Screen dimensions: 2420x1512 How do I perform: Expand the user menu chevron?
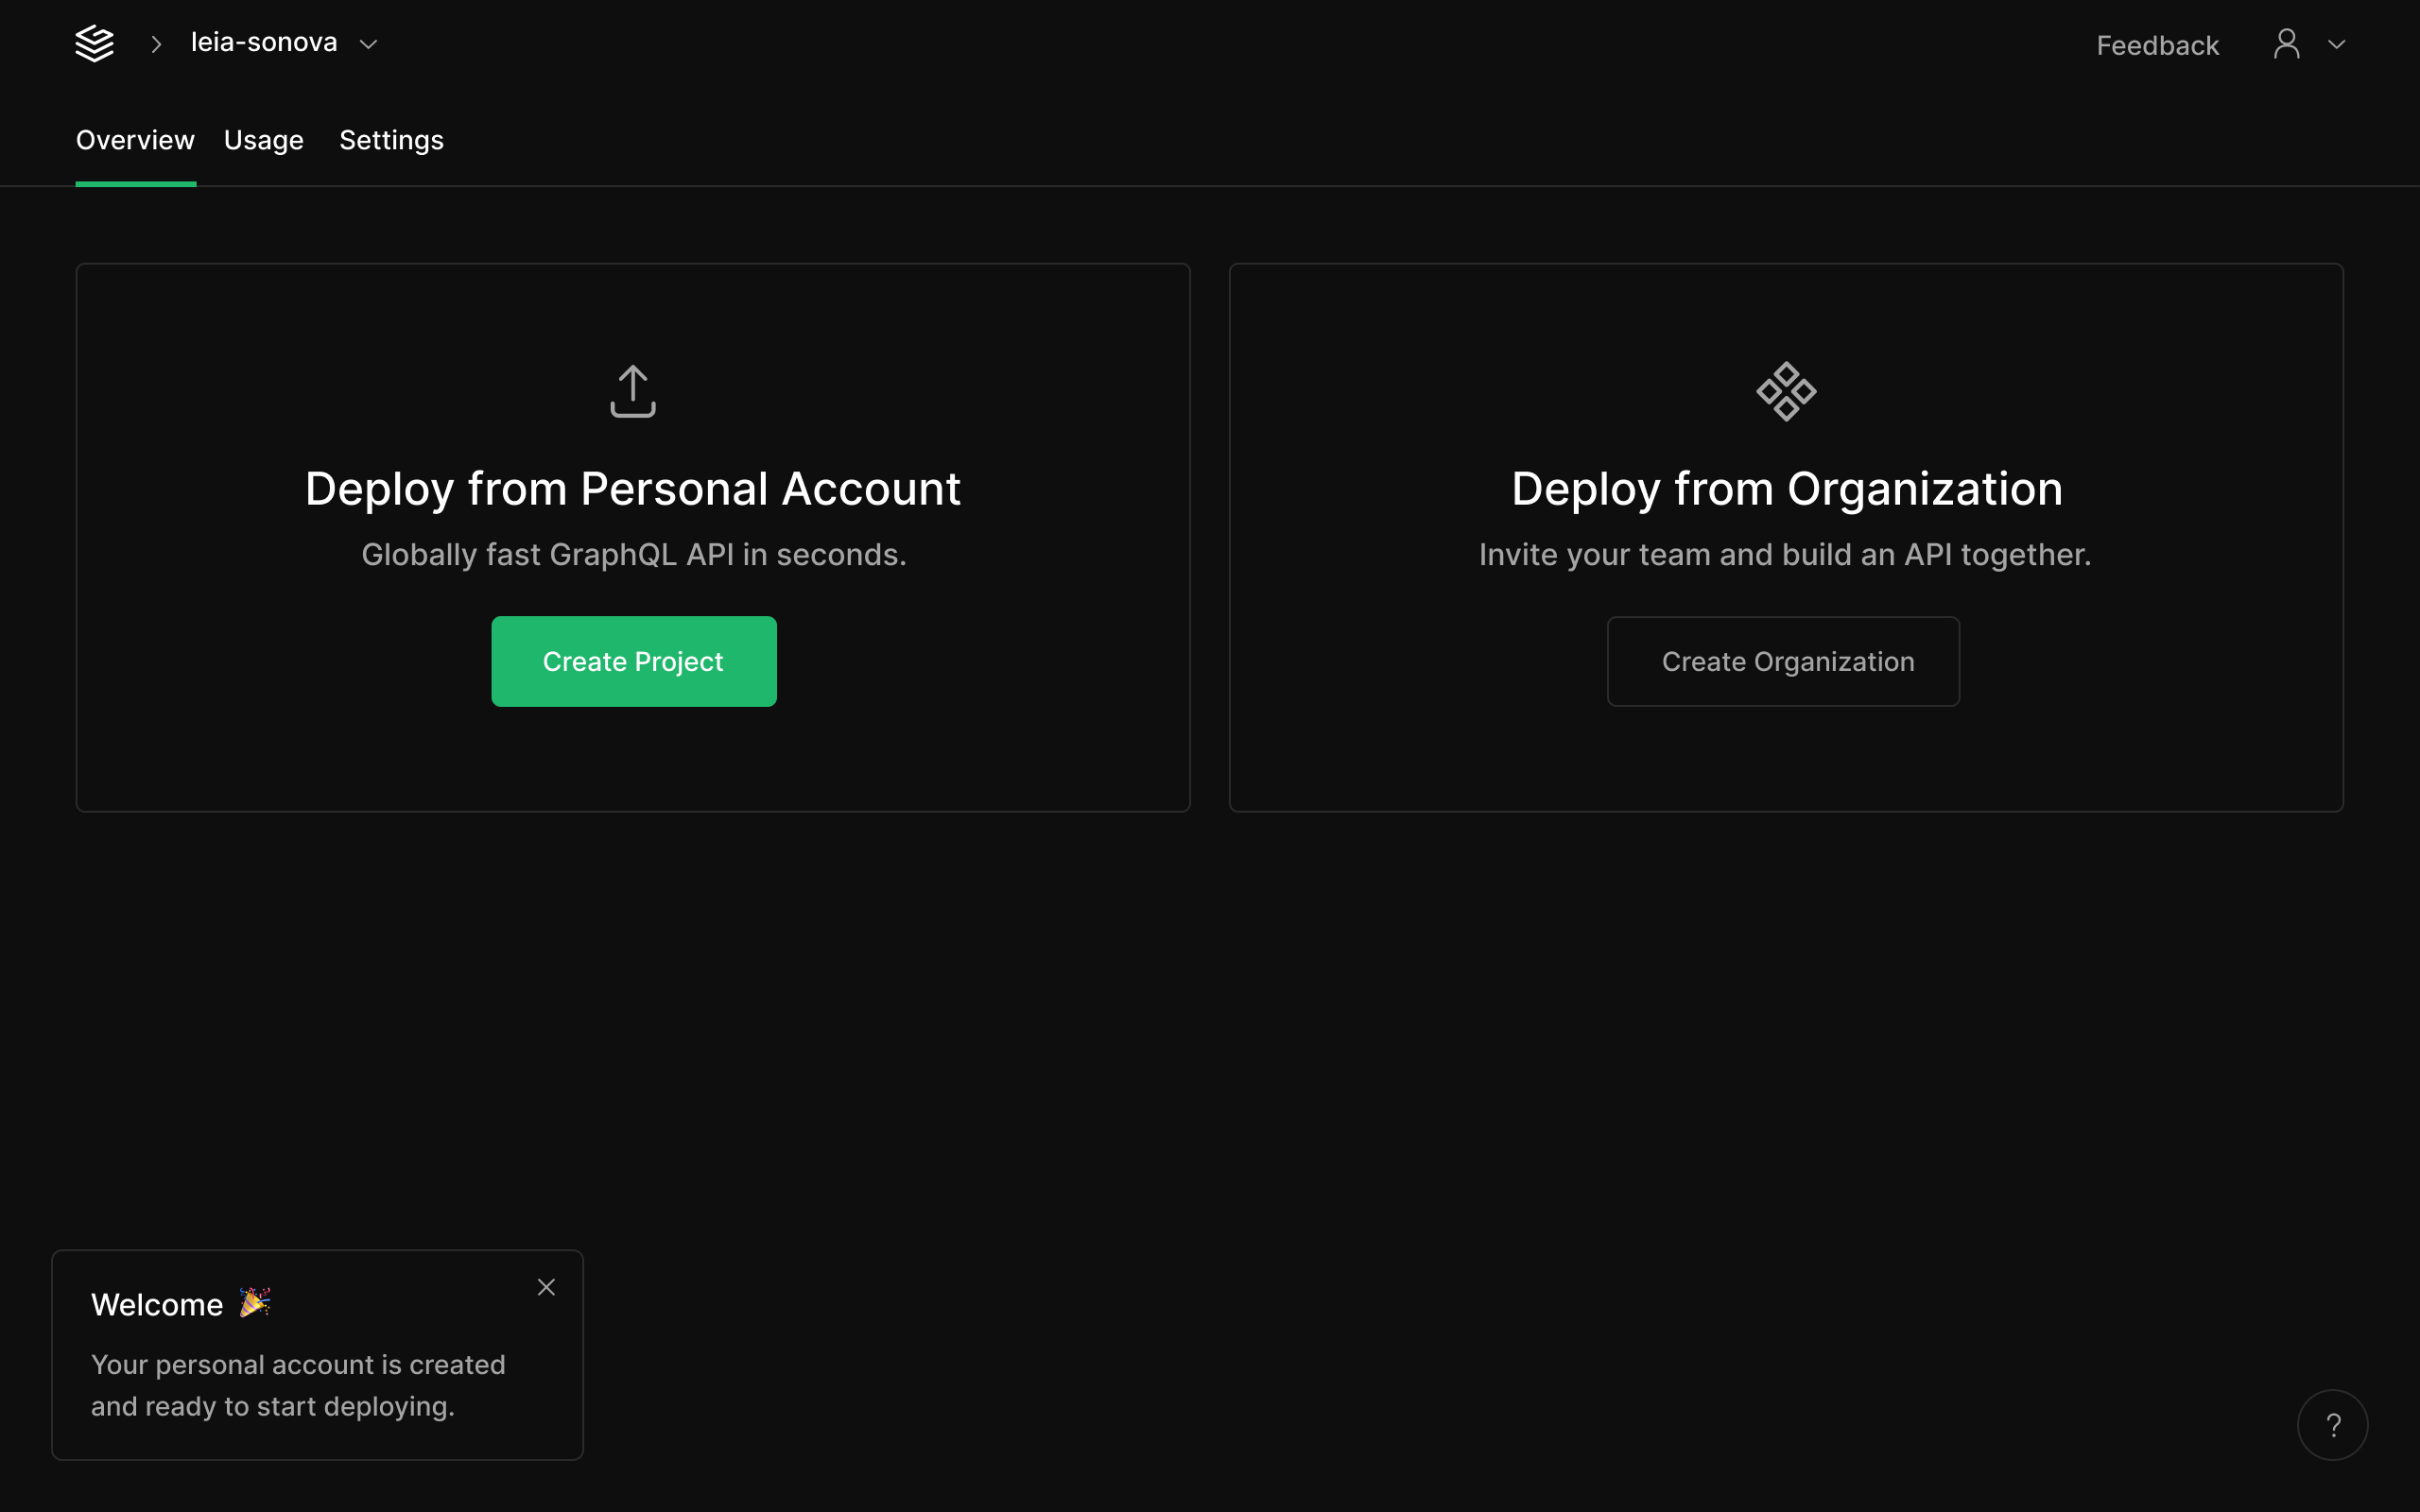coord(2337,44)
